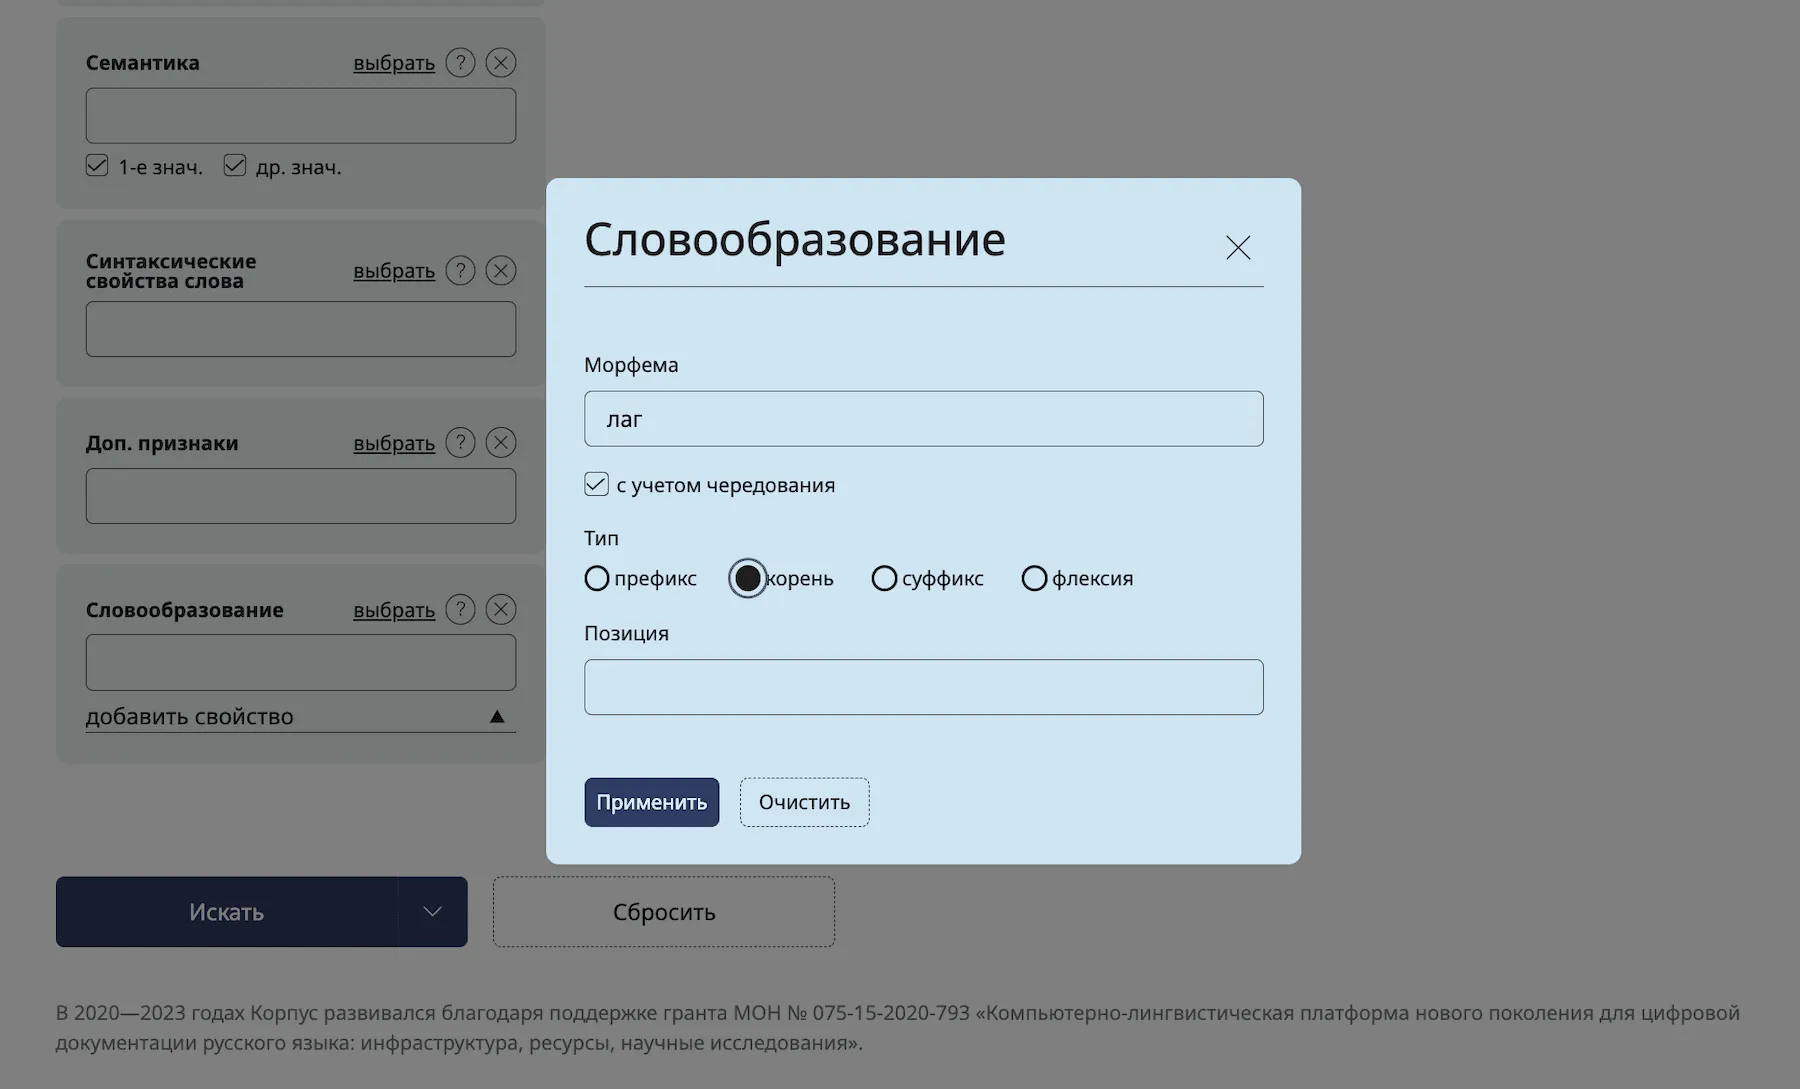Open help for Синтаксические свойства слова
Image resolution: width=1800 pixels, height=1089 pixels.
pos(460,270)
